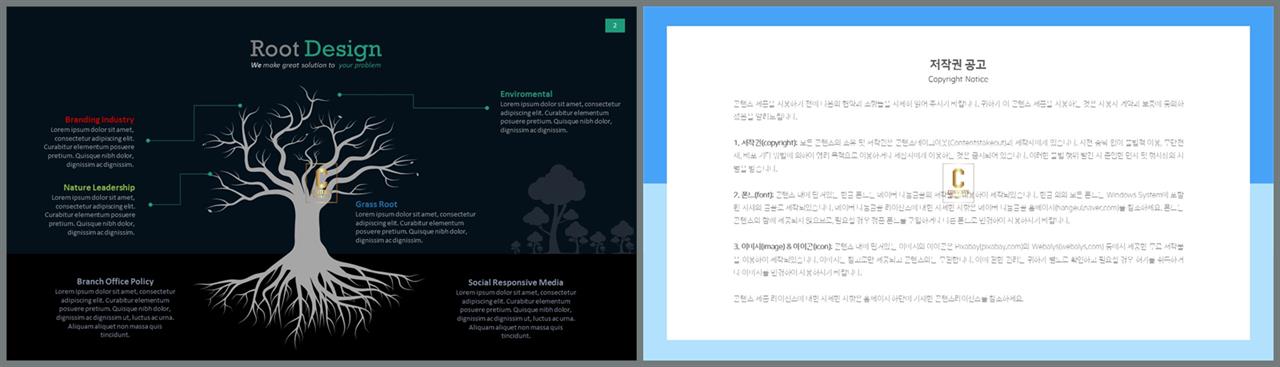
Task: Click the Copyright Notice subtitle
Action: 958,79
